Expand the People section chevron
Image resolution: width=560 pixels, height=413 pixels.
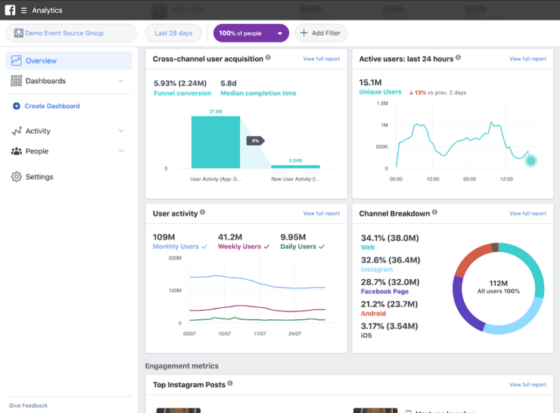tap(121, 151)
